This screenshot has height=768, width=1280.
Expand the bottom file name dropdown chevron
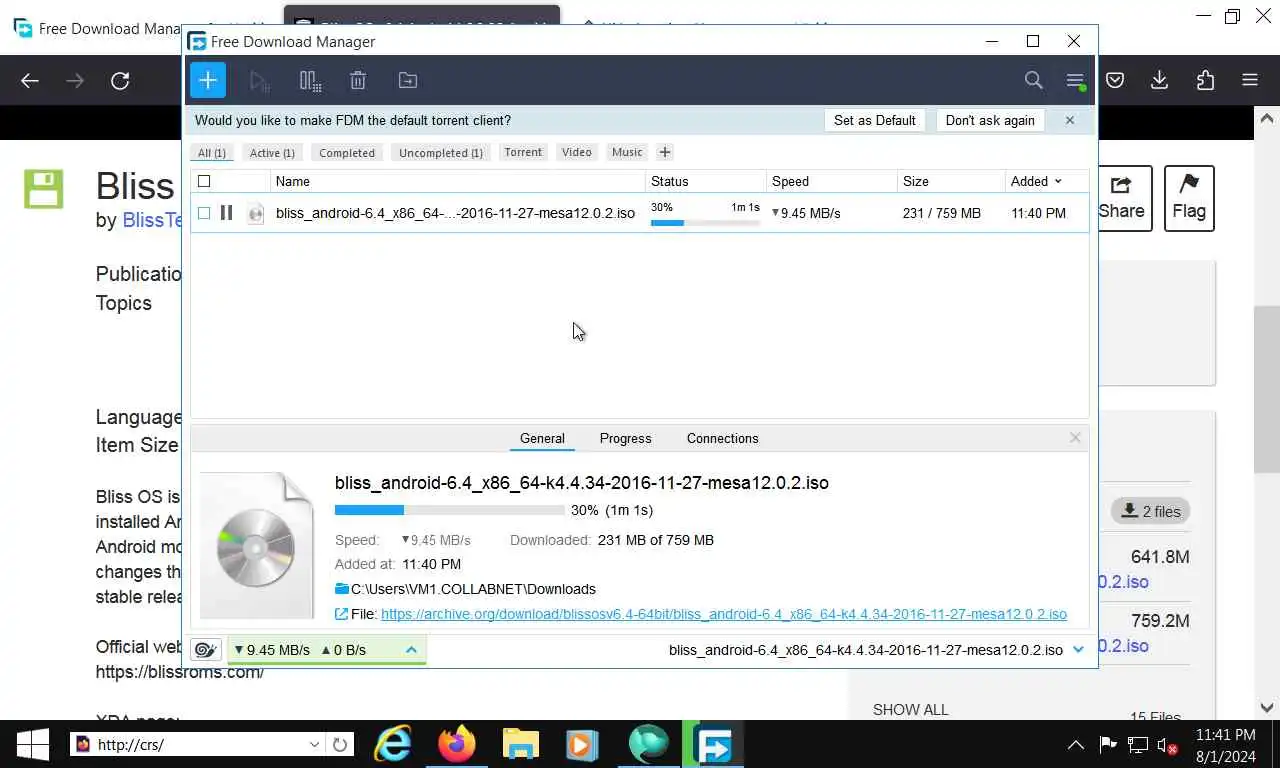point(1078,650)
